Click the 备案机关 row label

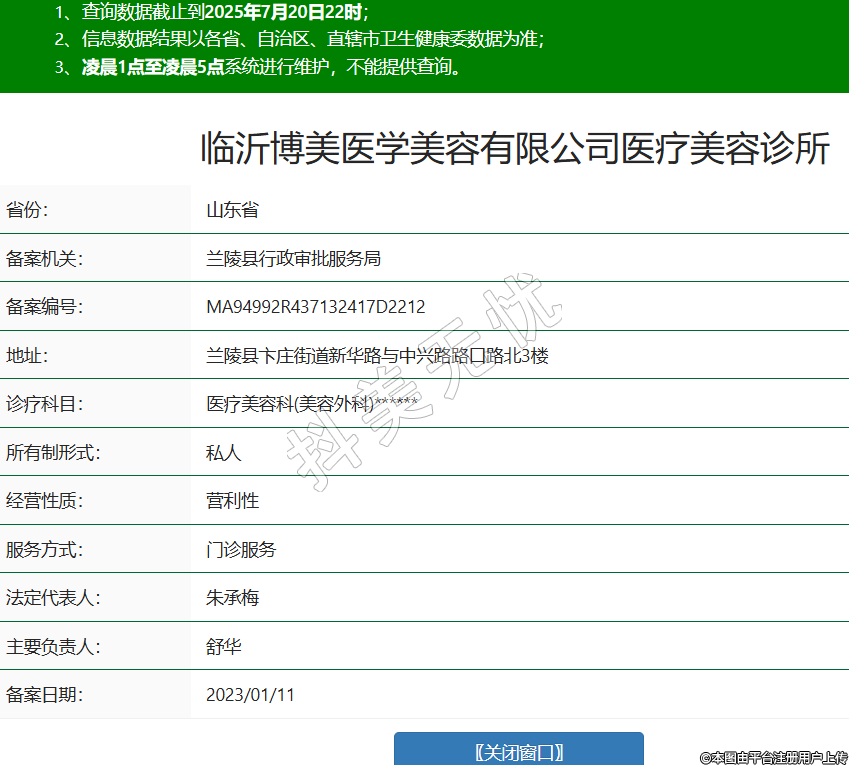(44, 259)
